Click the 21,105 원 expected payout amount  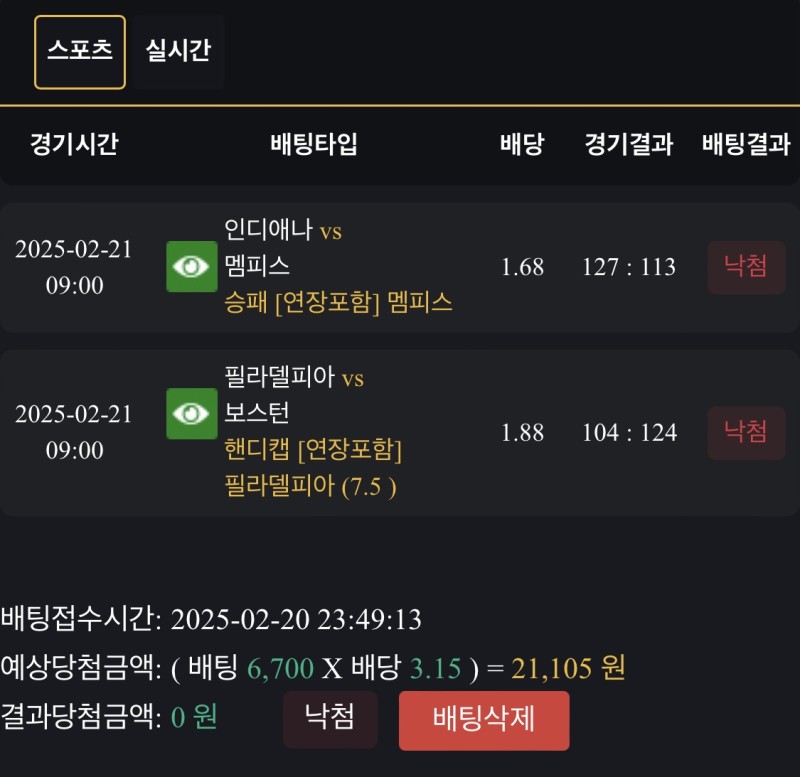coord(568,668)
